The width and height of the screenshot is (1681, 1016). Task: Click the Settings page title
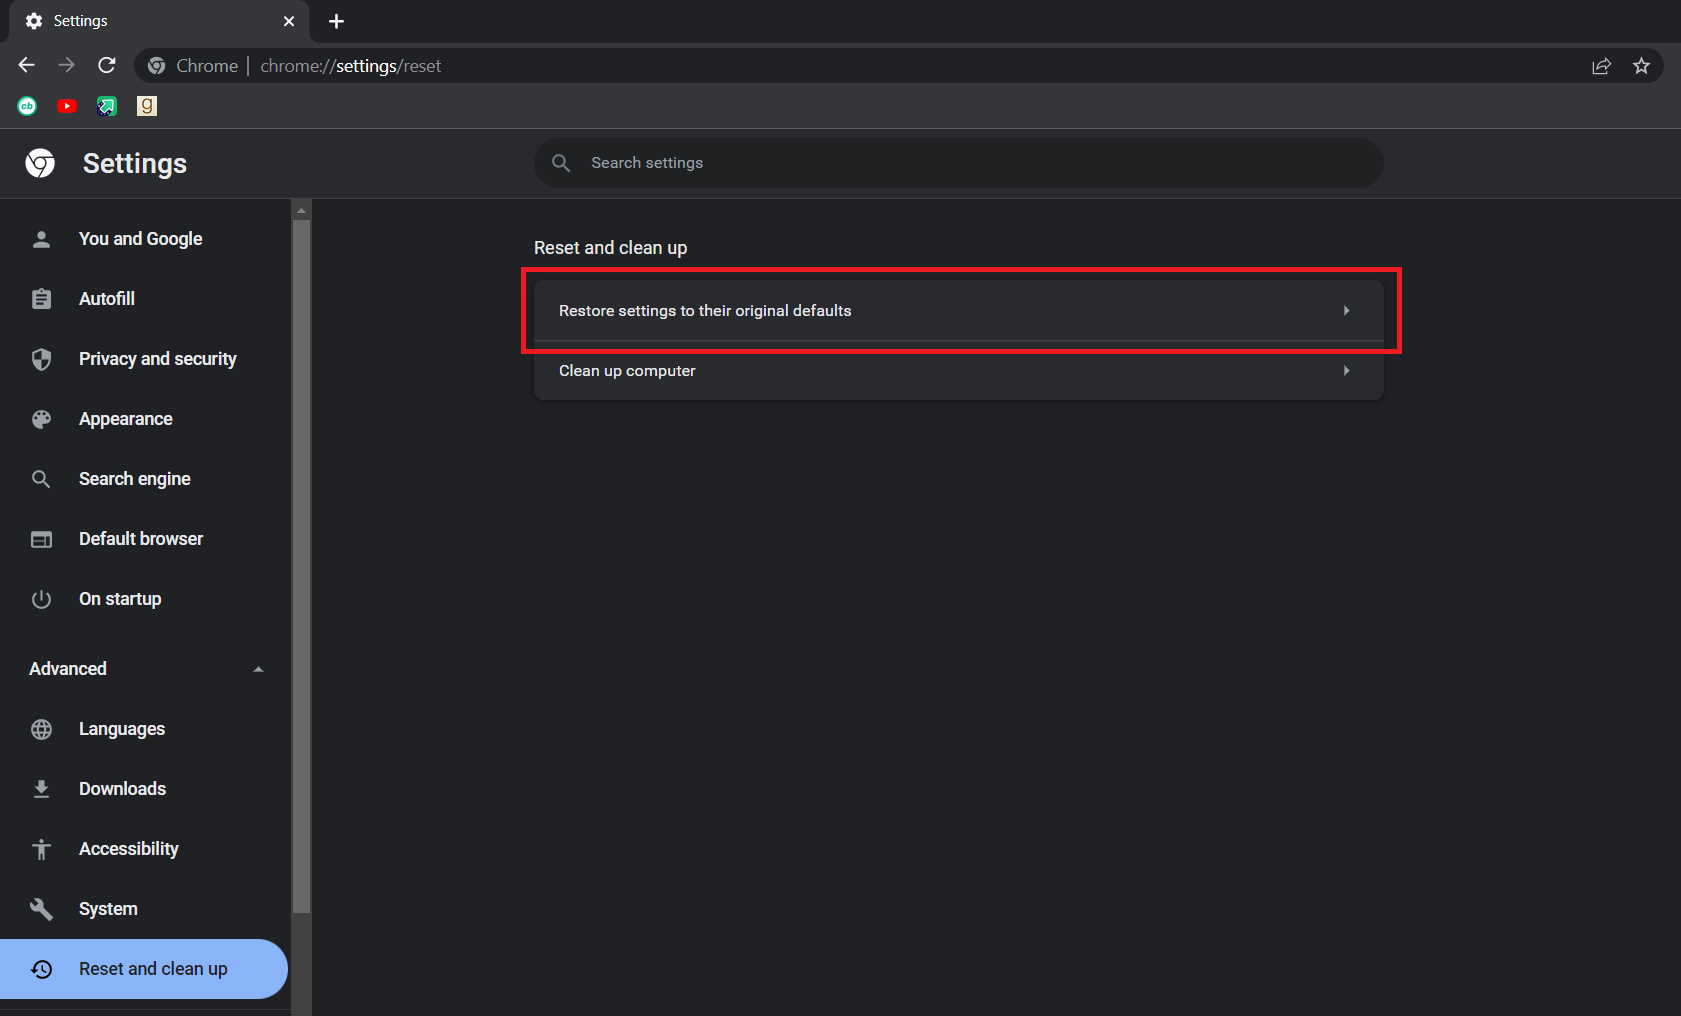(x=135, y=163)
